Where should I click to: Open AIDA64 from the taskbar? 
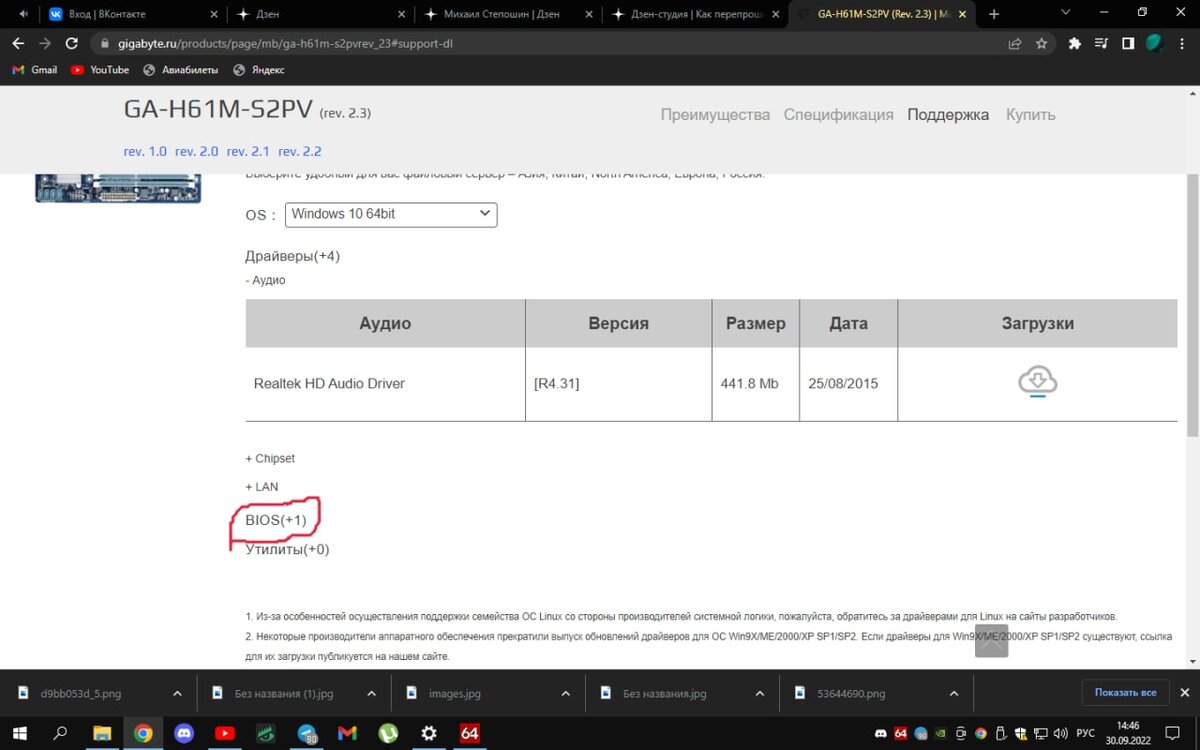coord(469,733)
